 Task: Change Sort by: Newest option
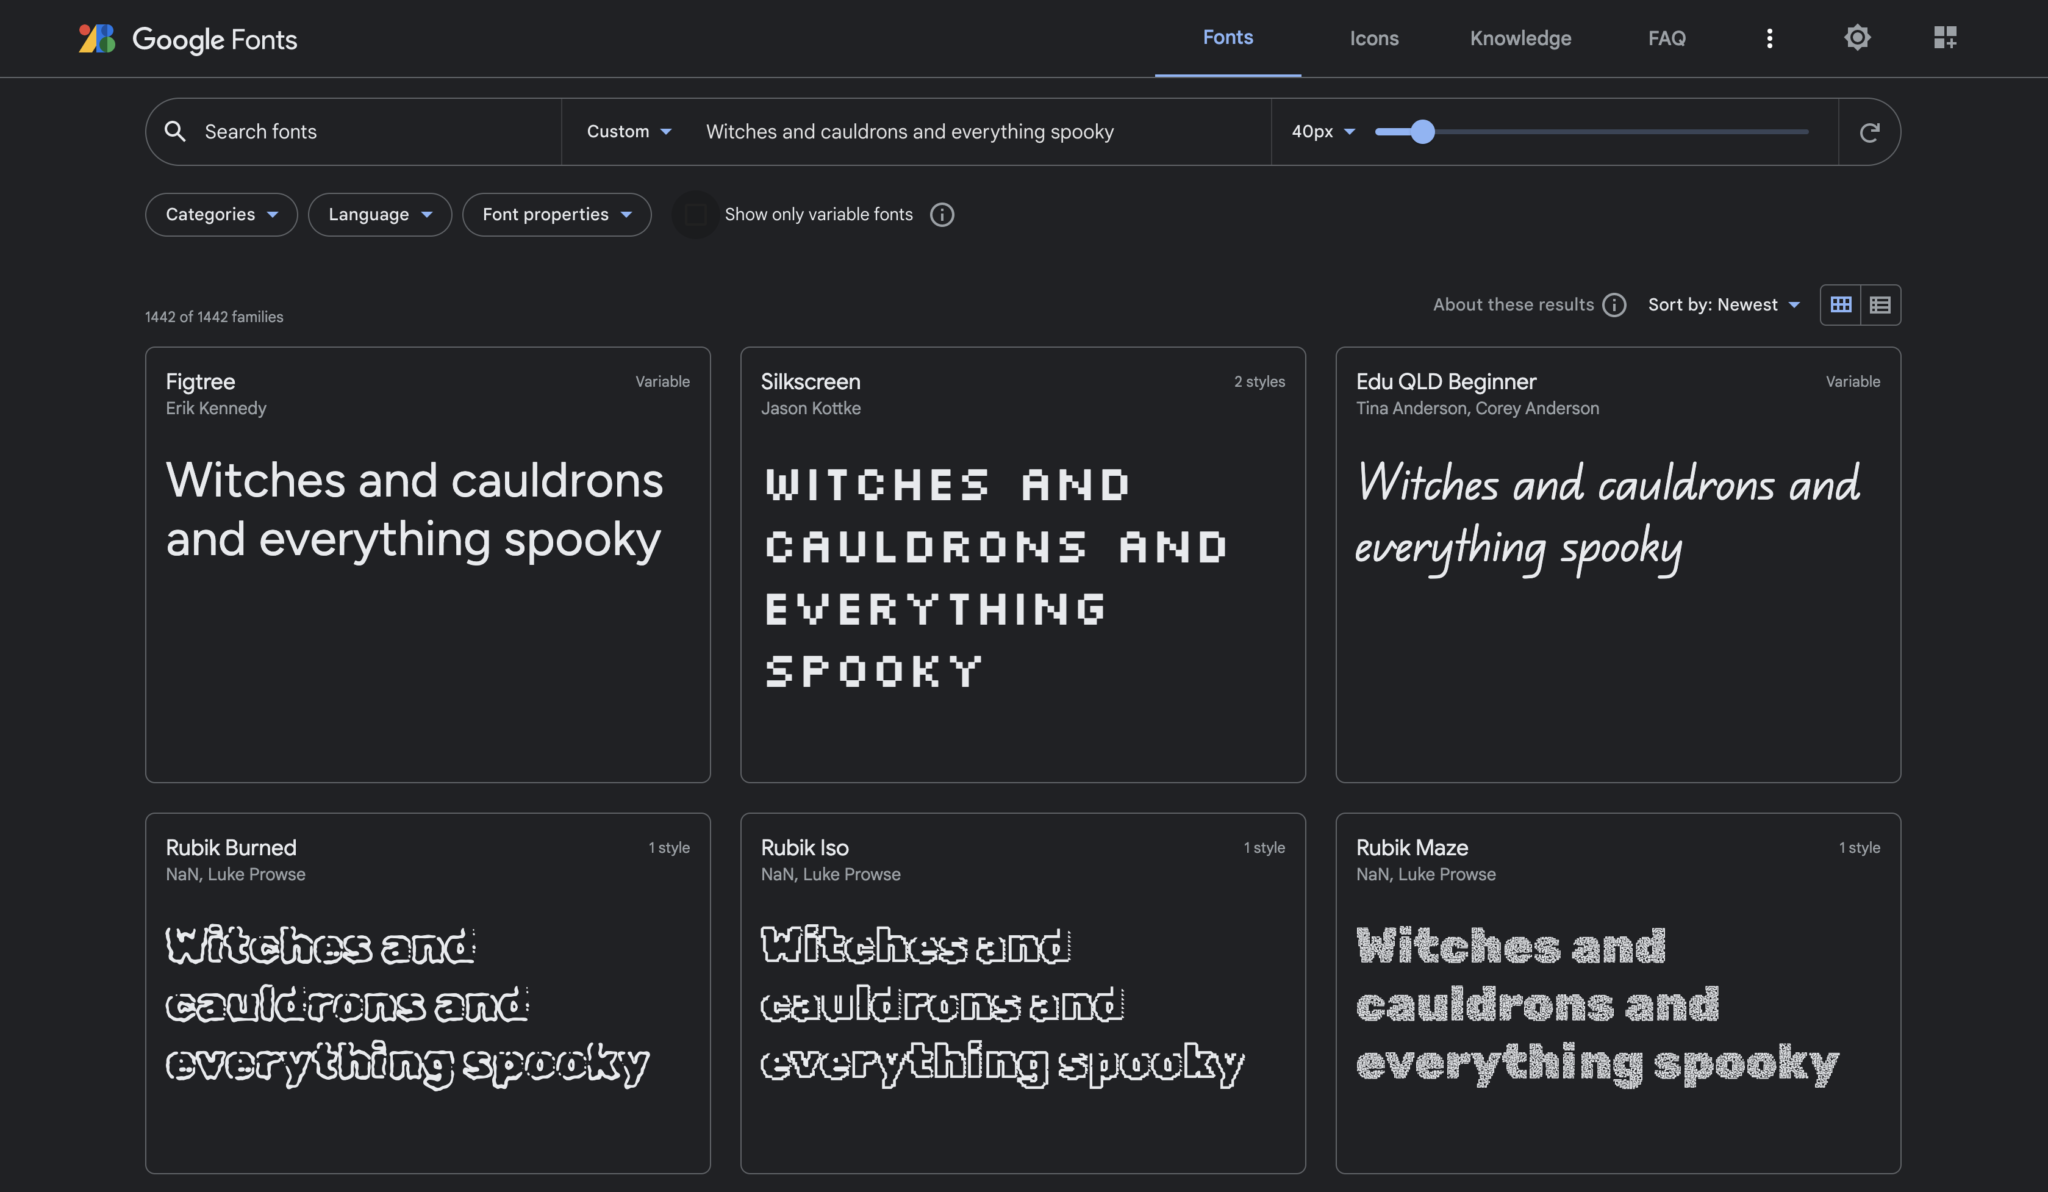click(x=1725, y=304)
